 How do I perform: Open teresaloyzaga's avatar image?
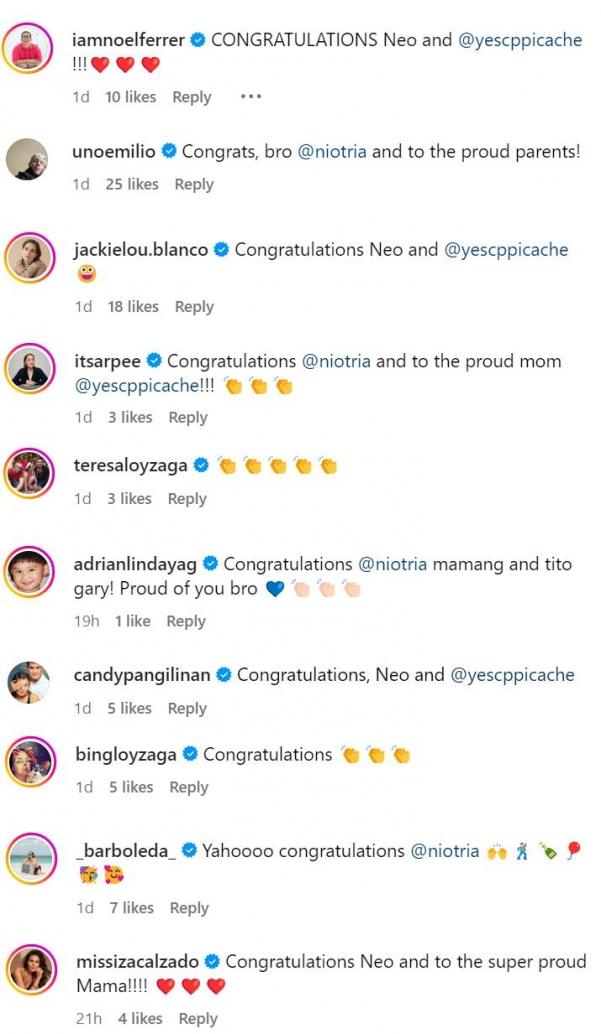pyautogui.click(x=27, y=473)
